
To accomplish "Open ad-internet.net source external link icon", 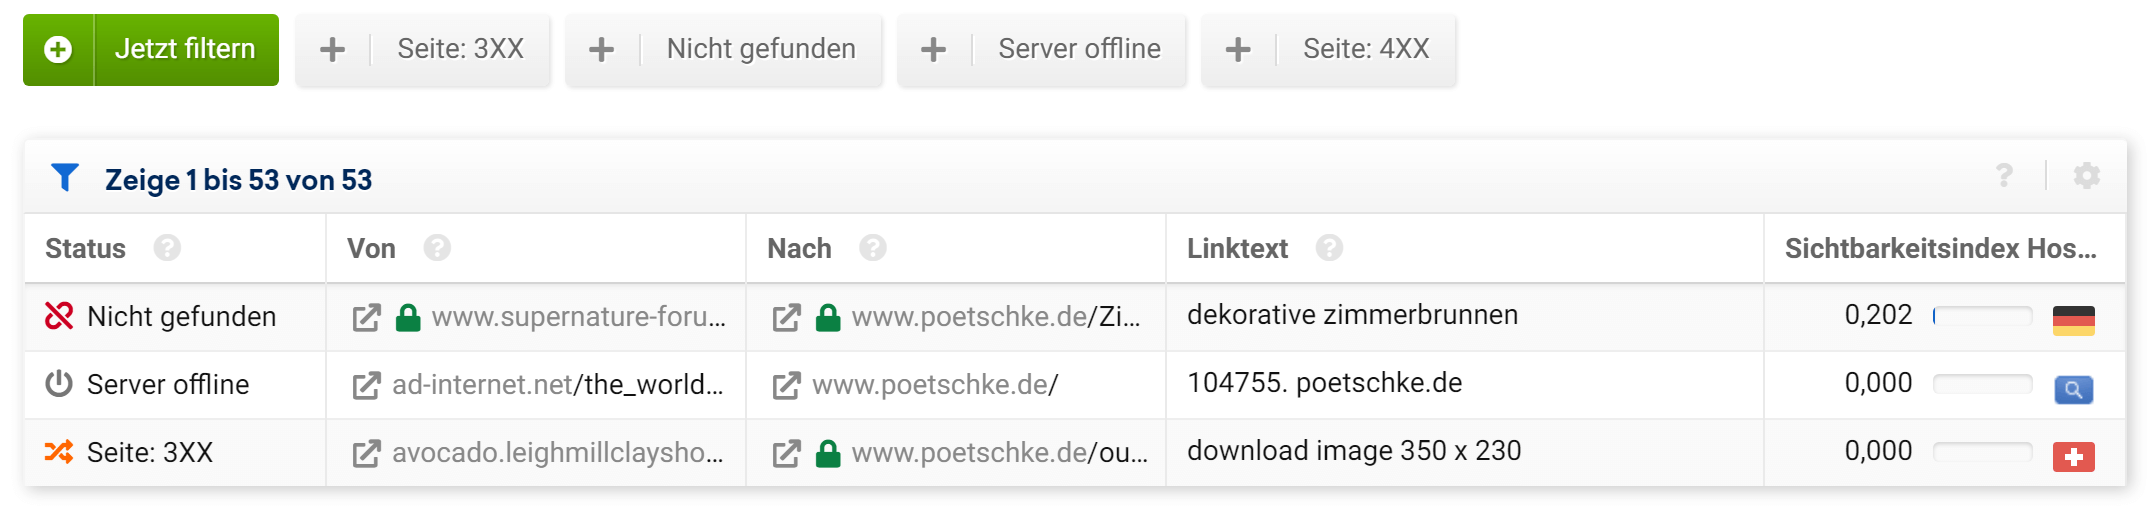I will pyautogui.click(x=366, y=385).
